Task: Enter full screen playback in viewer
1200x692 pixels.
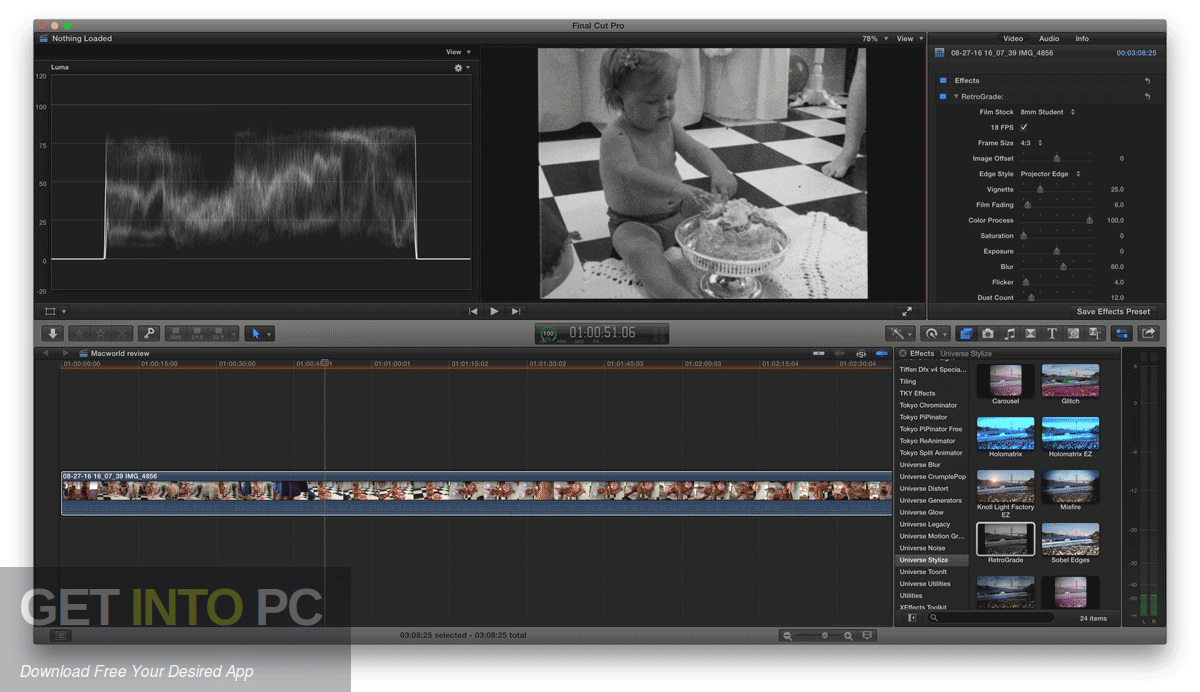Action: coord(907,311)
